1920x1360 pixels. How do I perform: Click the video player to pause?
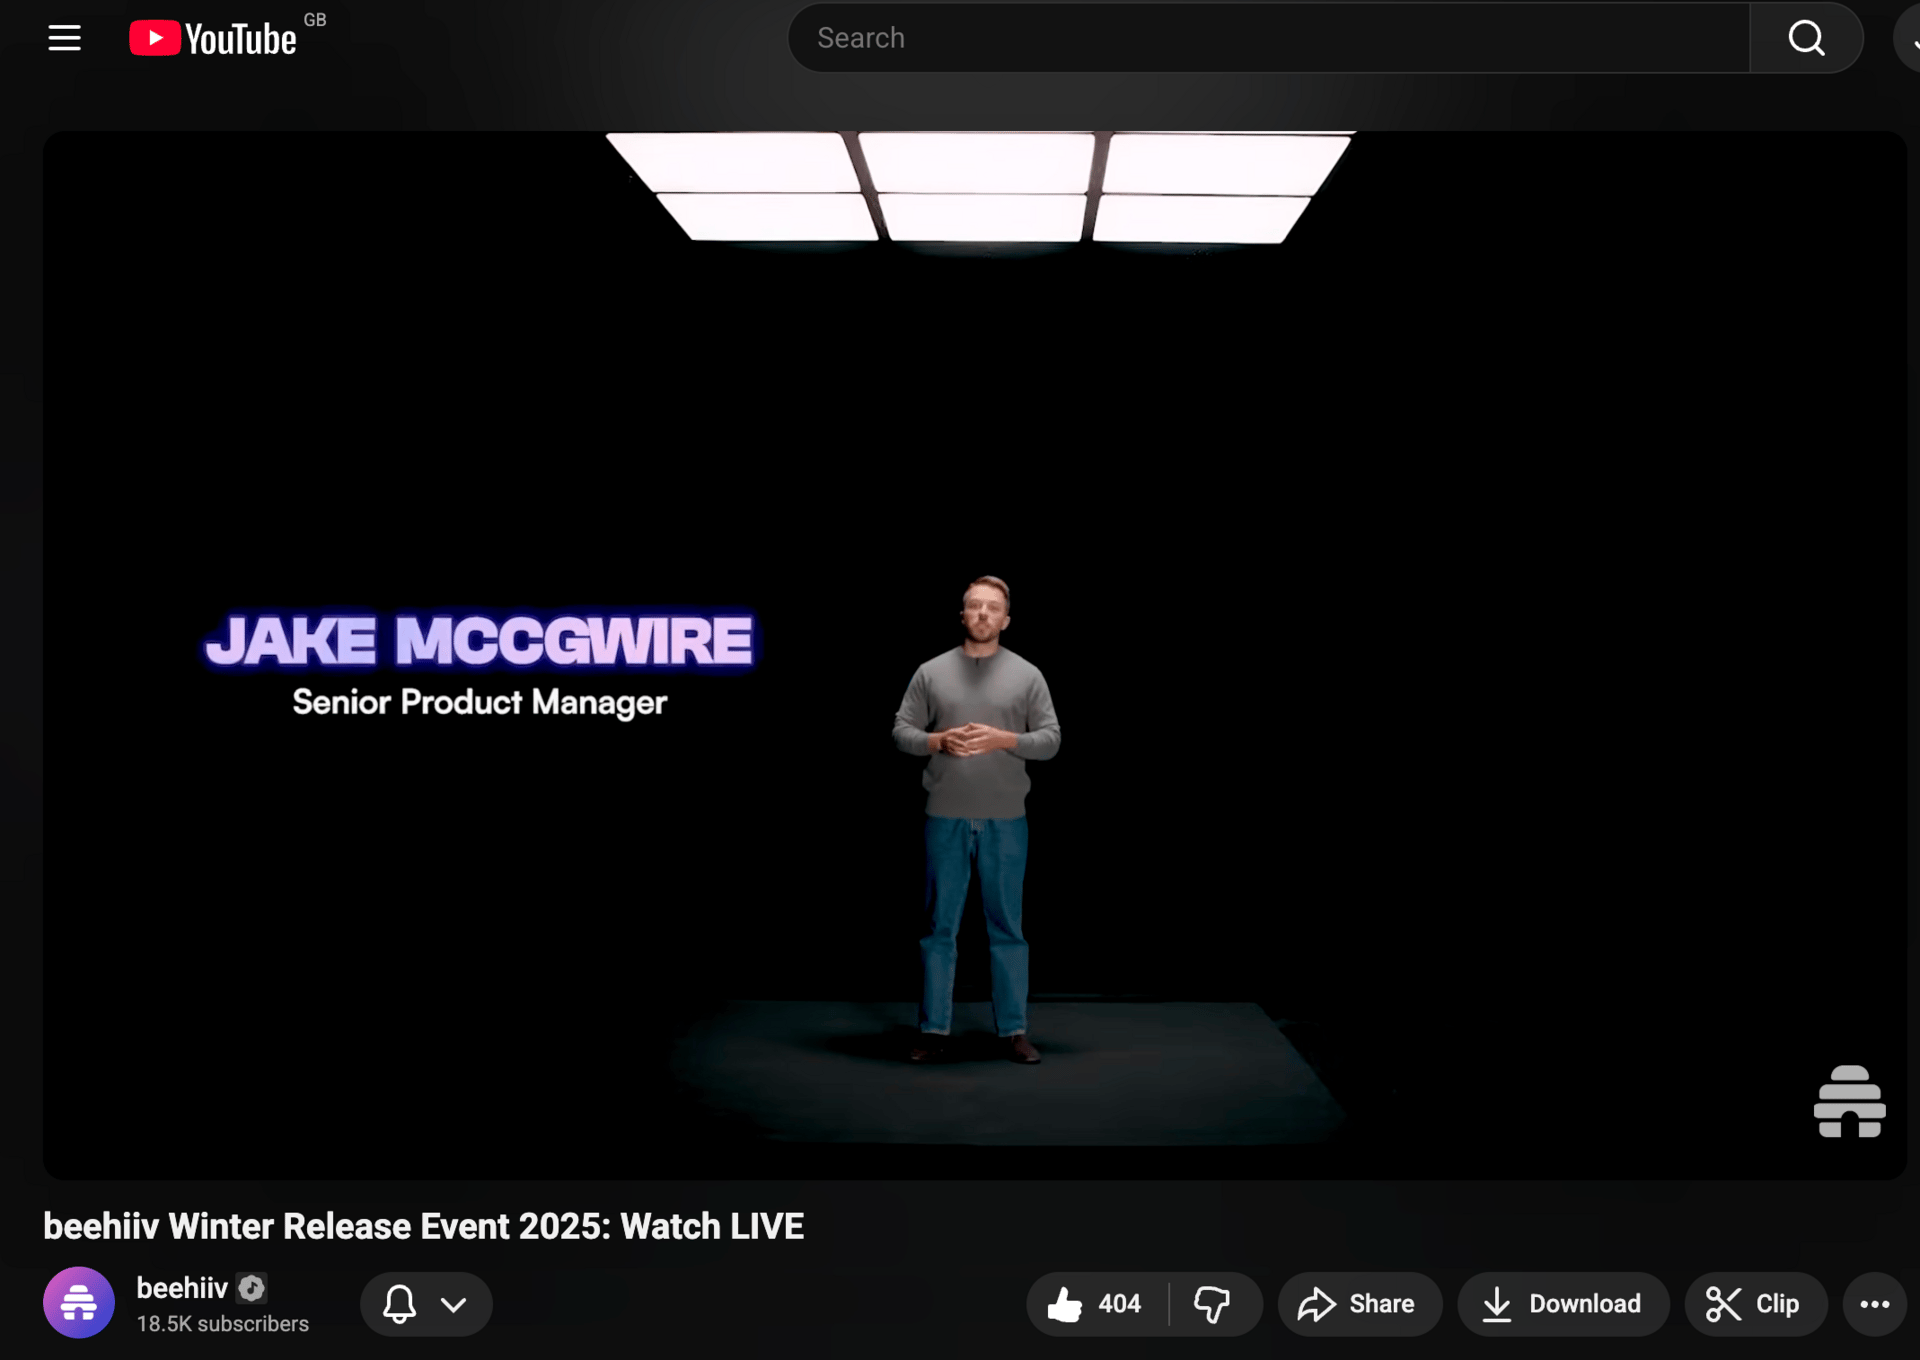tap(975, 450)
